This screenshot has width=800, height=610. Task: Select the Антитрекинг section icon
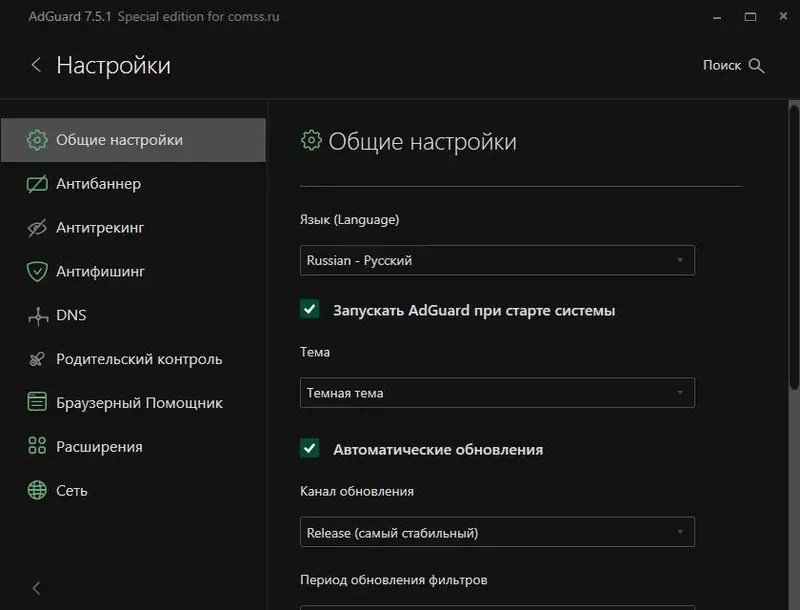(x=37, y=228)
